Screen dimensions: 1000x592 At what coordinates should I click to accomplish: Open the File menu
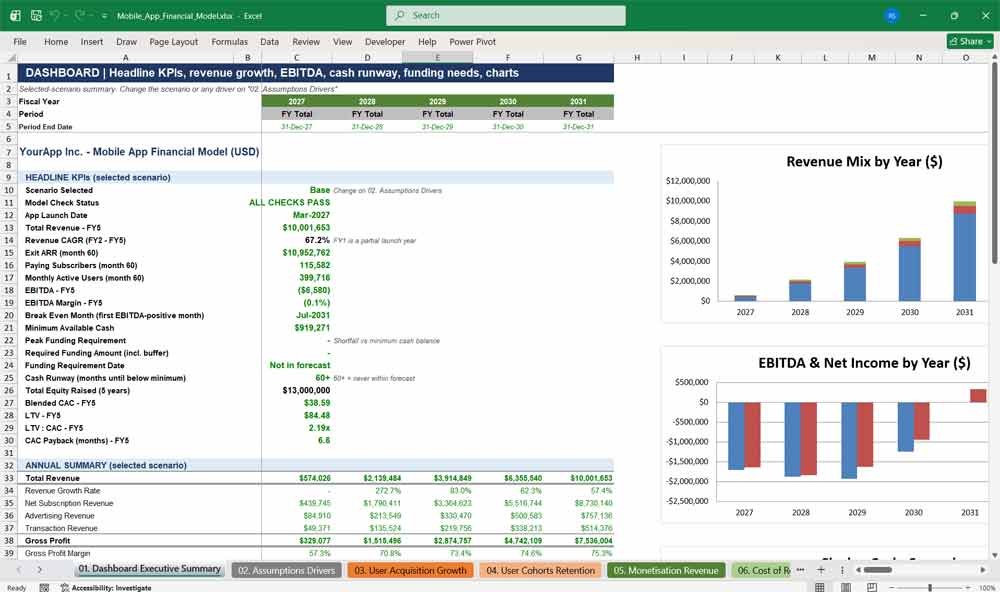coord(20,41)
